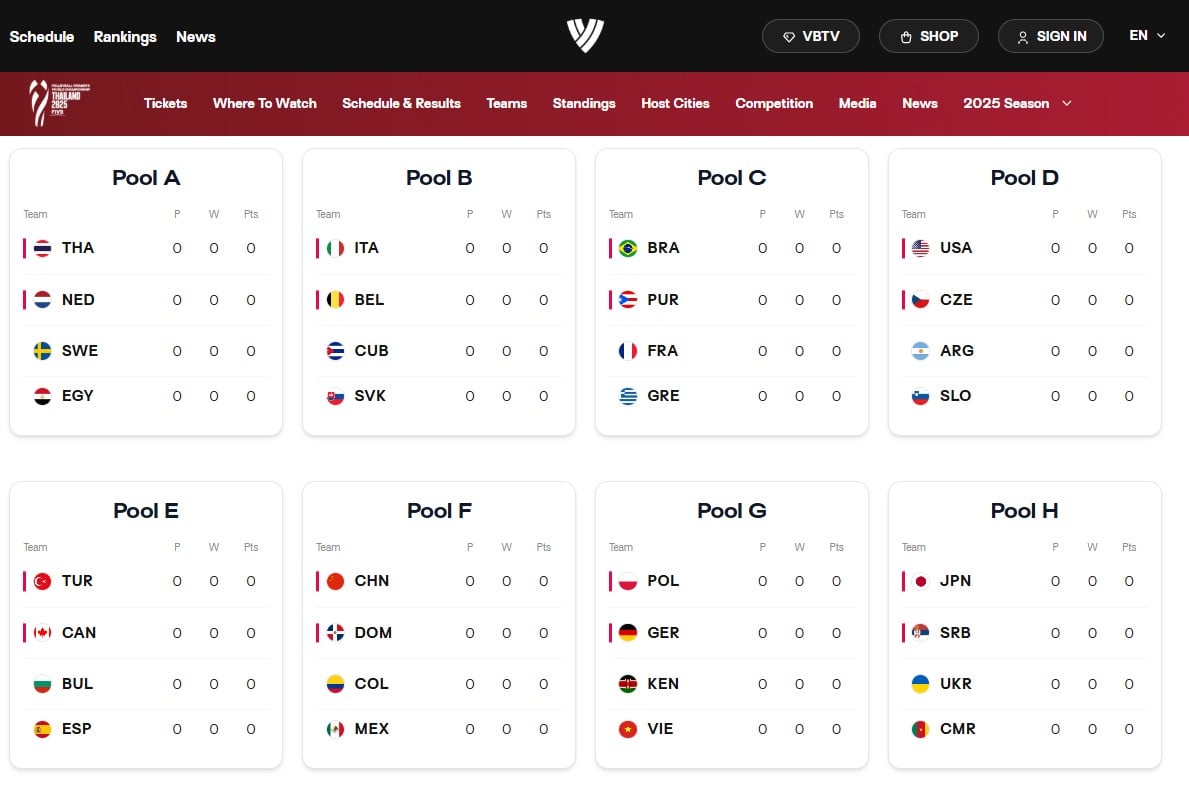Click the Turkey flag icon in Pool E
The height and width of the screenshot is (788, 1189).
[x=42, y=581]
